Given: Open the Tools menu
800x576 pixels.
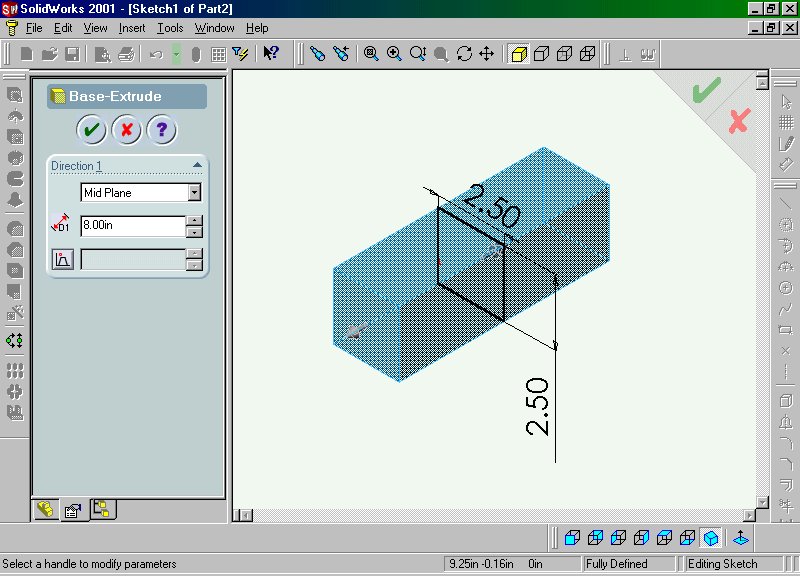Looking at the screenshot, I should (170, 28).
